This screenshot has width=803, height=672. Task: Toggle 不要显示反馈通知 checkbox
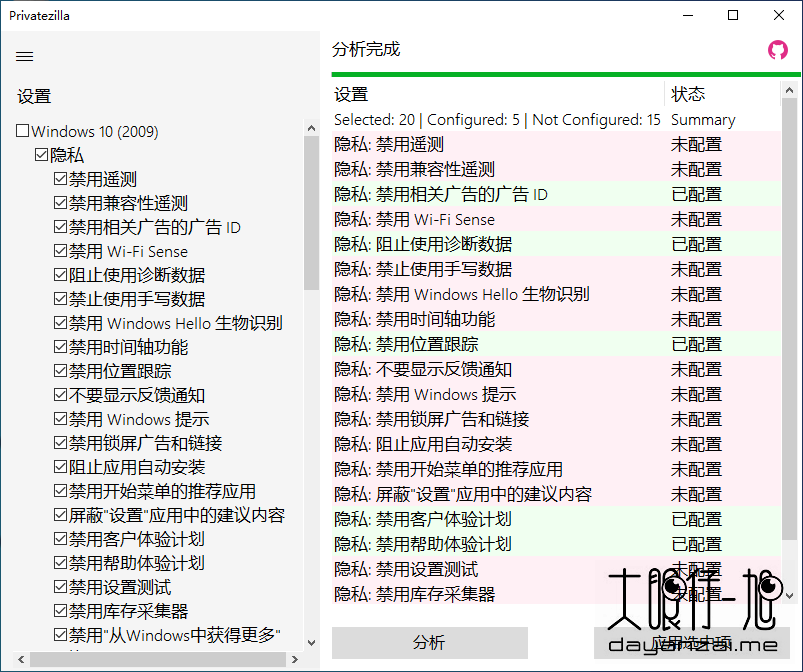click(60, 395)
